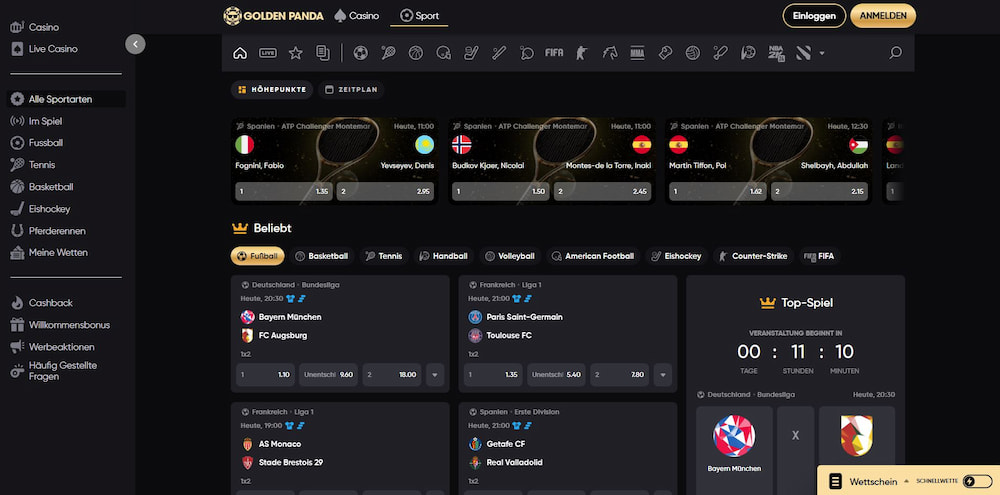This screenshot has height=495, width=1000.
Task: Open the sportsbook home icon
Action: pos(240,53)
